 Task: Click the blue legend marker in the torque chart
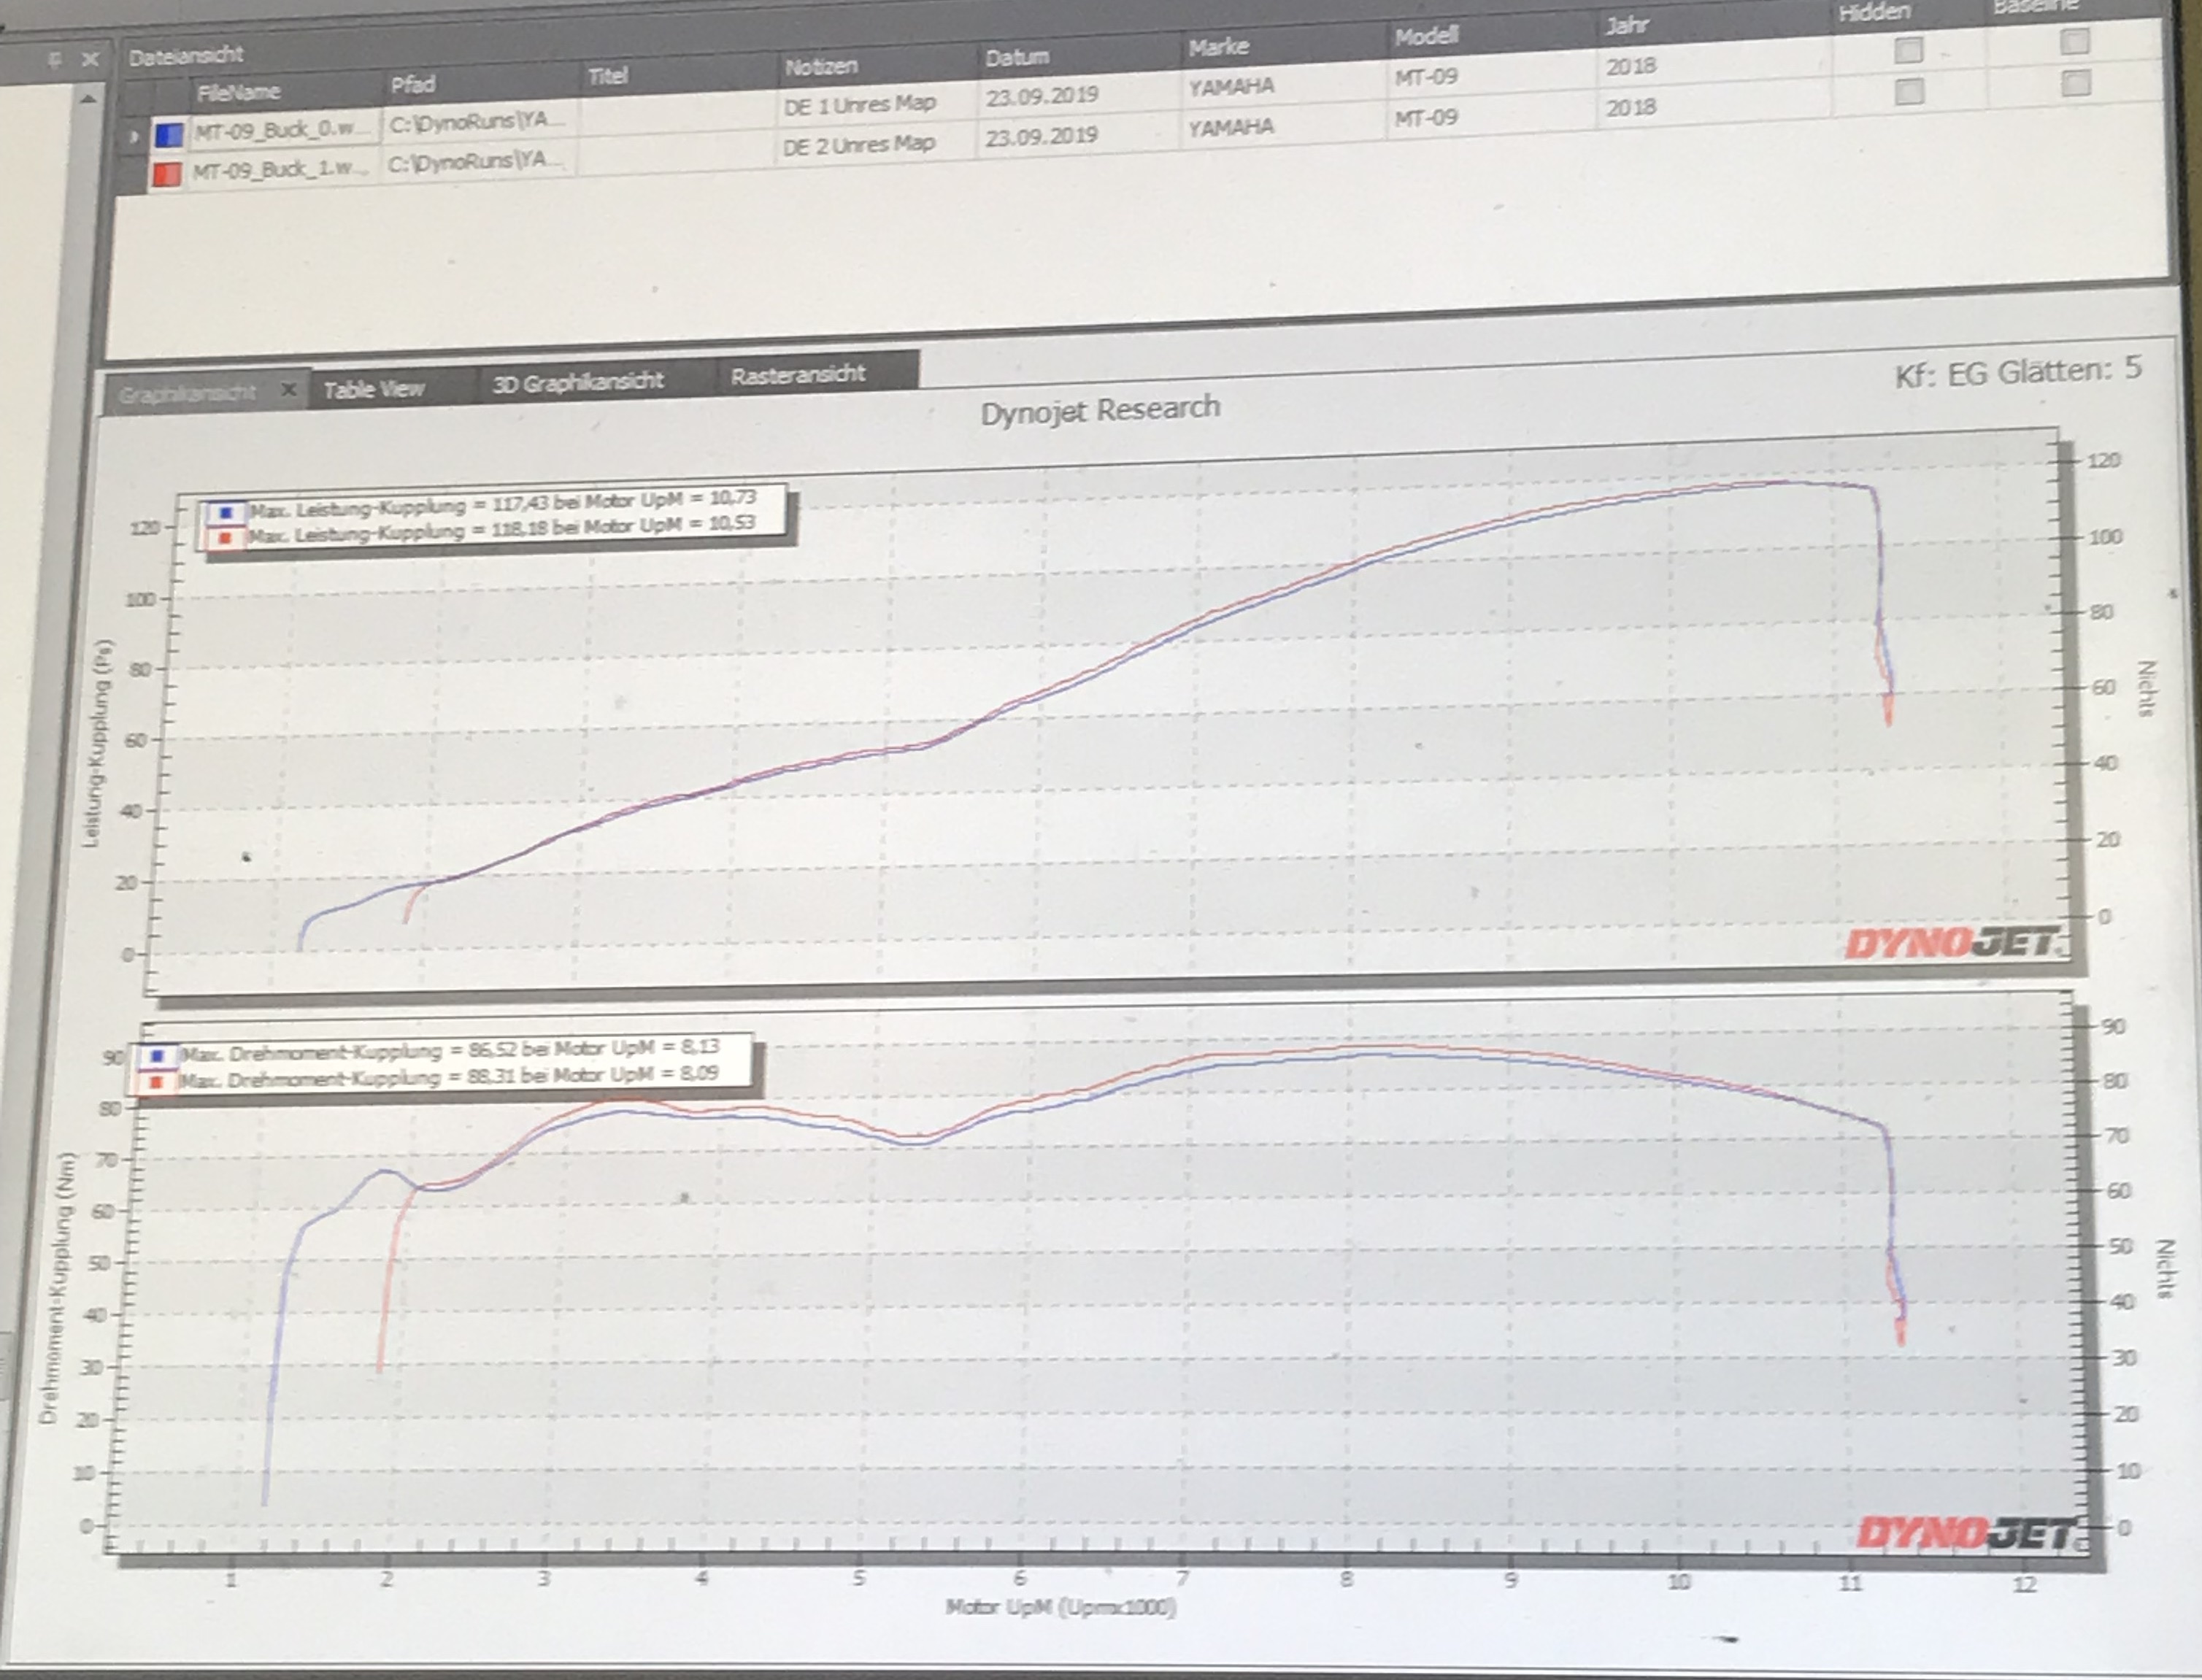[157, 1056]
